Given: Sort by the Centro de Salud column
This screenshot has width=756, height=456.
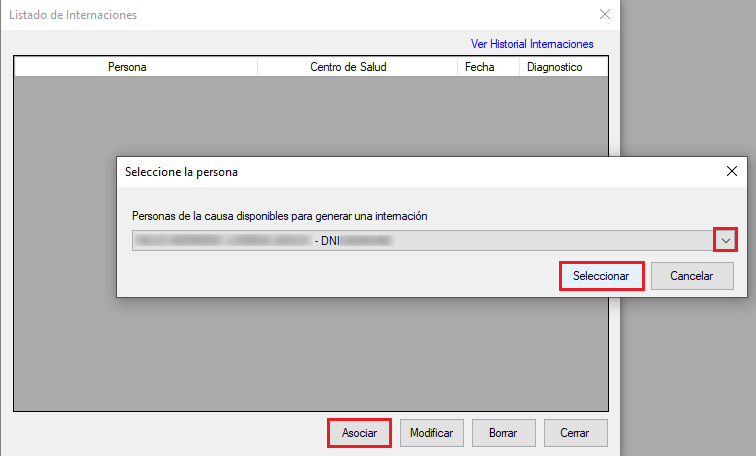Looking at the screenshot, I should click(x=348, y=67).
